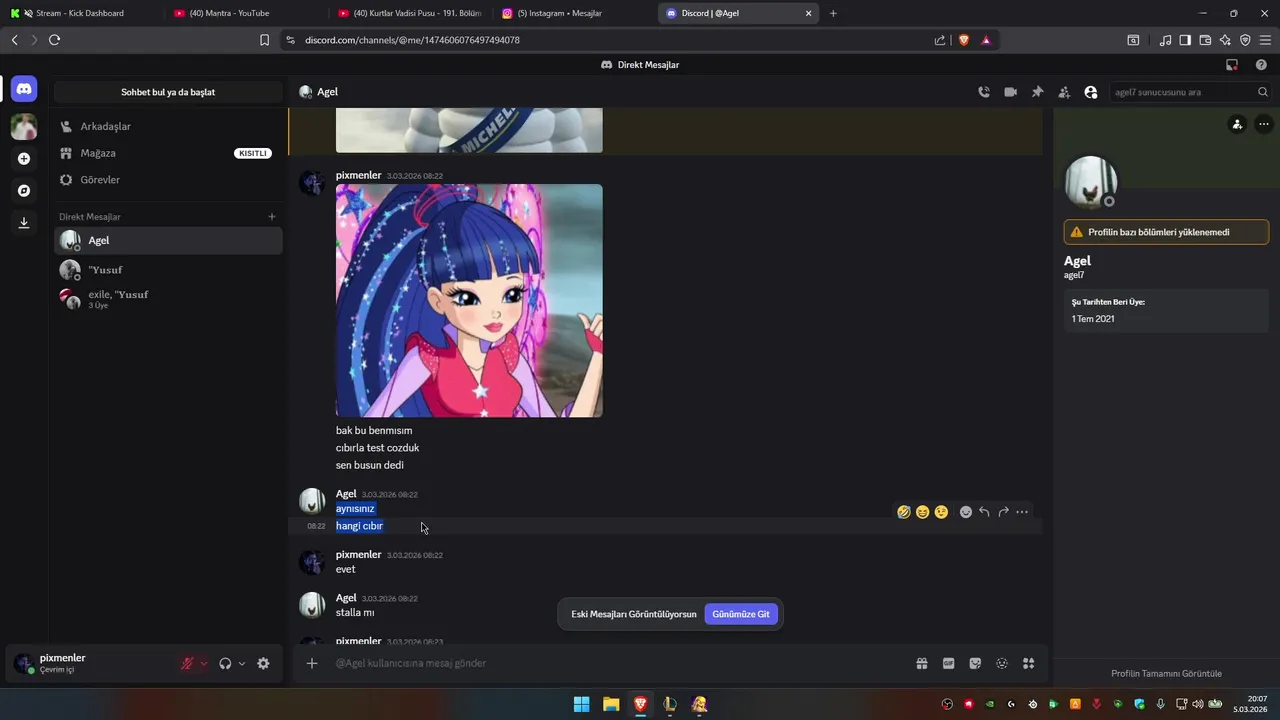Open the Görevler quests page
Viewport: 1280px width, 720px height.
point(168,180)
